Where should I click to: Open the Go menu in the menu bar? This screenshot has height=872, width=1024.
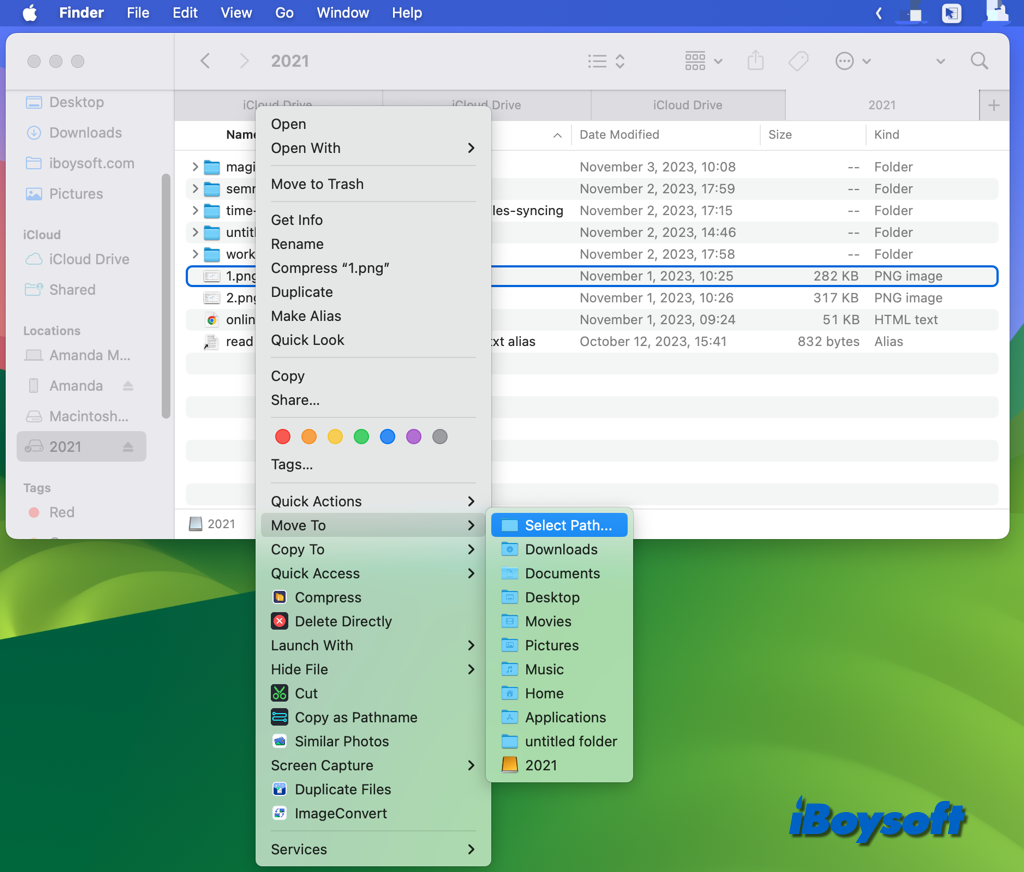coord(284,13)
